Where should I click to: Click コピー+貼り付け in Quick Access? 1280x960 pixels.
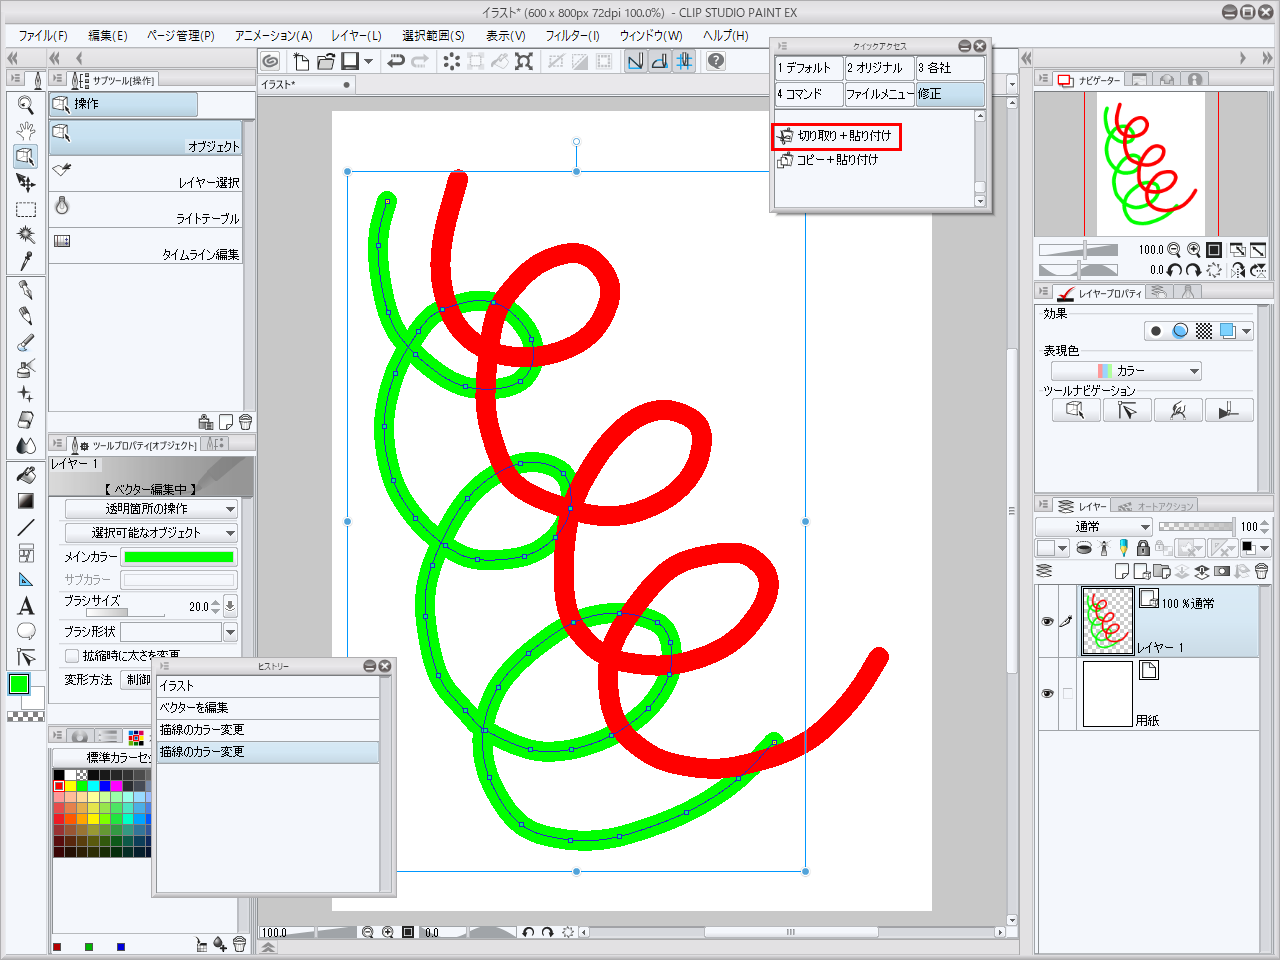[x=829, y=160]
